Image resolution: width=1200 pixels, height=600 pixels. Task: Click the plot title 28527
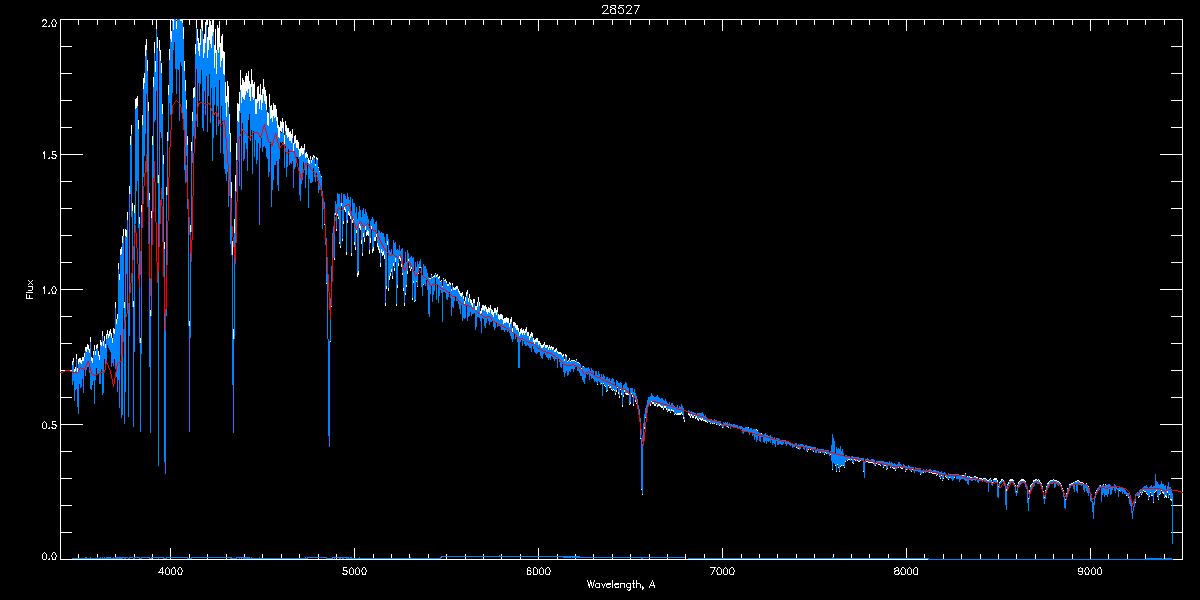(x=620, y=8)
